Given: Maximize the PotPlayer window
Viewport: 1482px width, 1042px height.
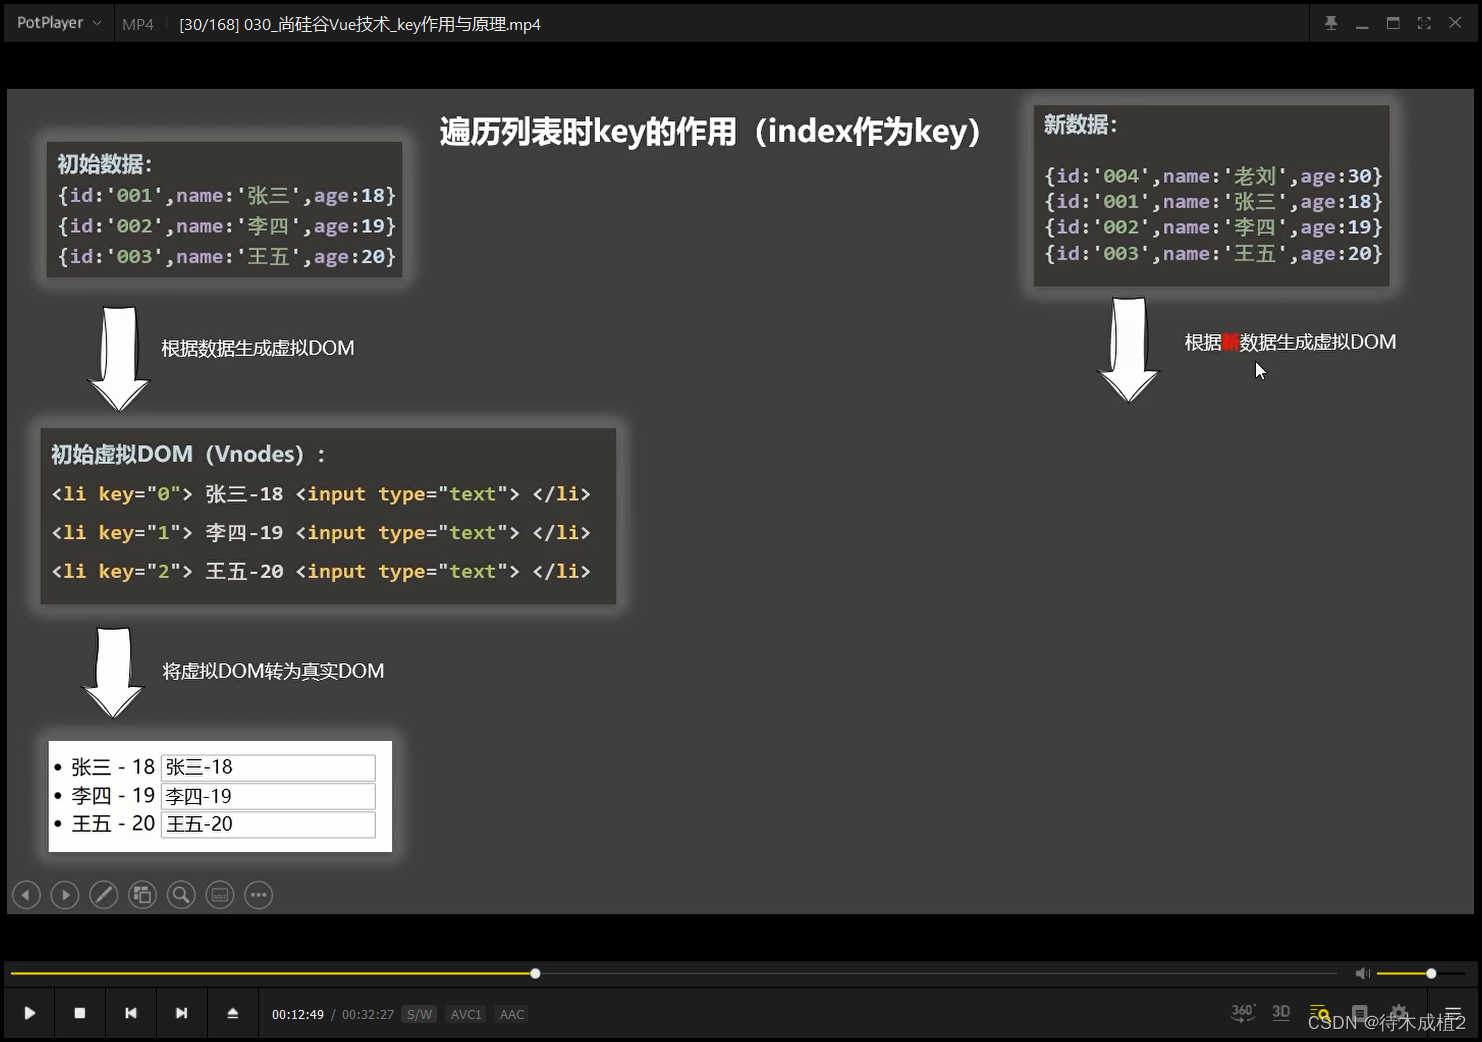Looking at the screenshot, I should click(1393, 23).
